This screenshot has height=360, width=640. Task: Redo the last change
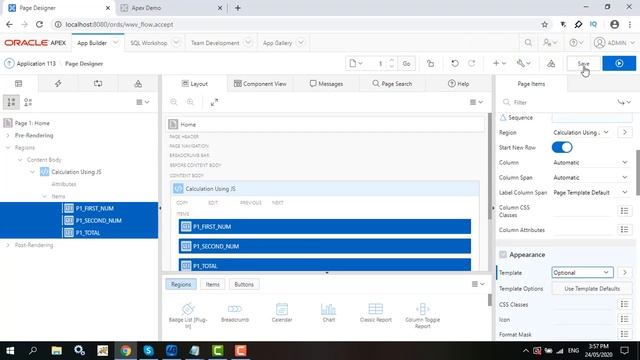(472, 64)
